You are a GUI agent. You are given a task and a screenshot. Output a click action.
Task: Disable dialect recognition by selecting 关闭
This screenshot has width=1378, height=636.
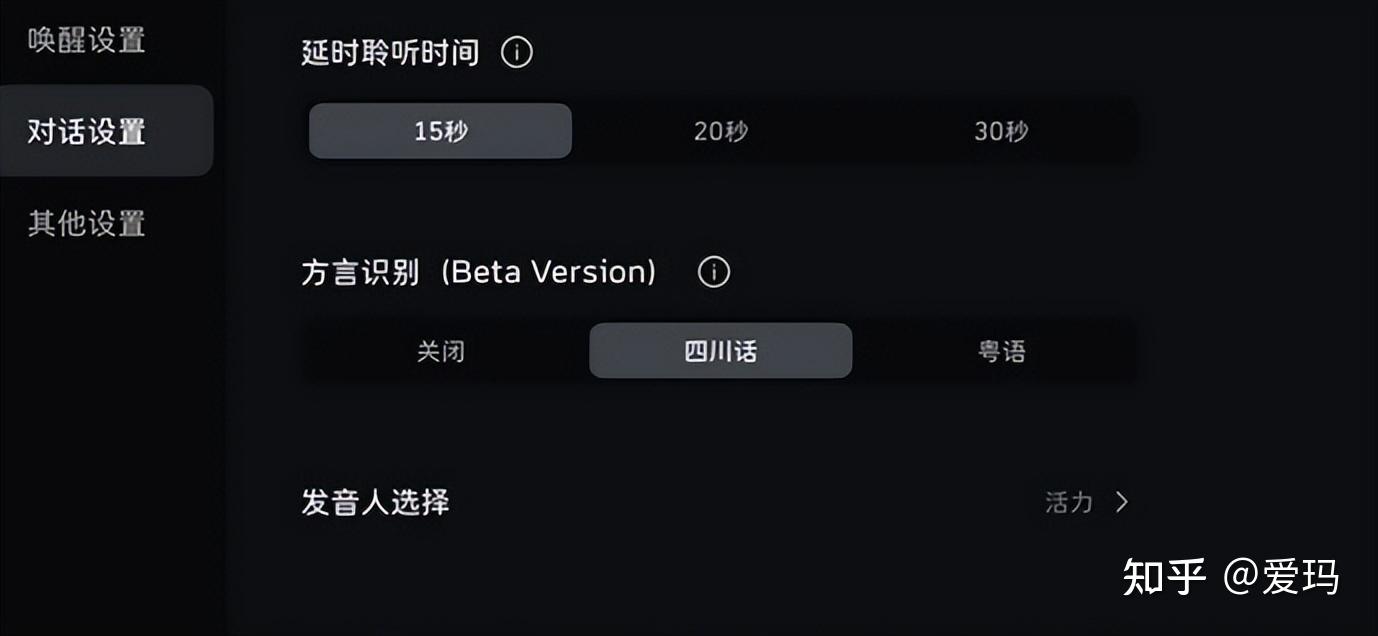(x=440, y=350)
